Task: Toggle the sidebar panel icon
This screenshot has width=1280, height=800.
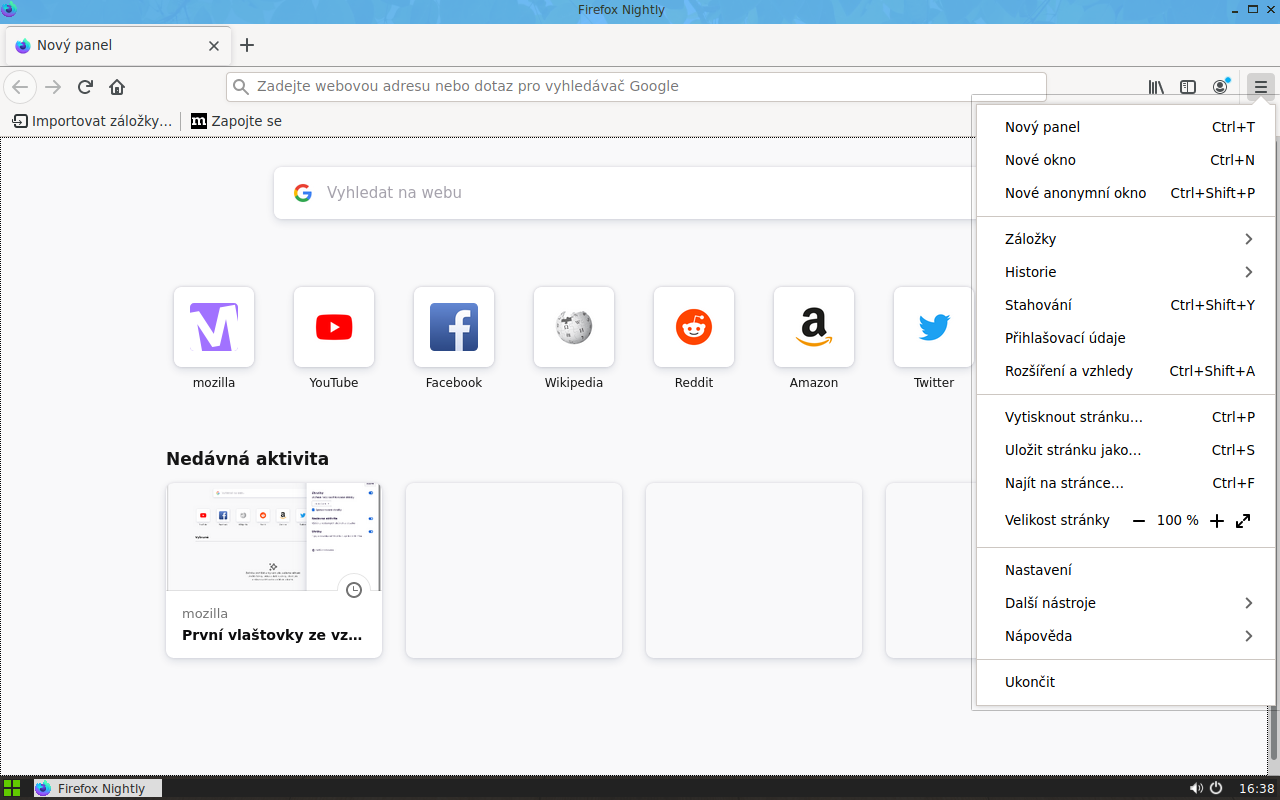Action: 1188,87
